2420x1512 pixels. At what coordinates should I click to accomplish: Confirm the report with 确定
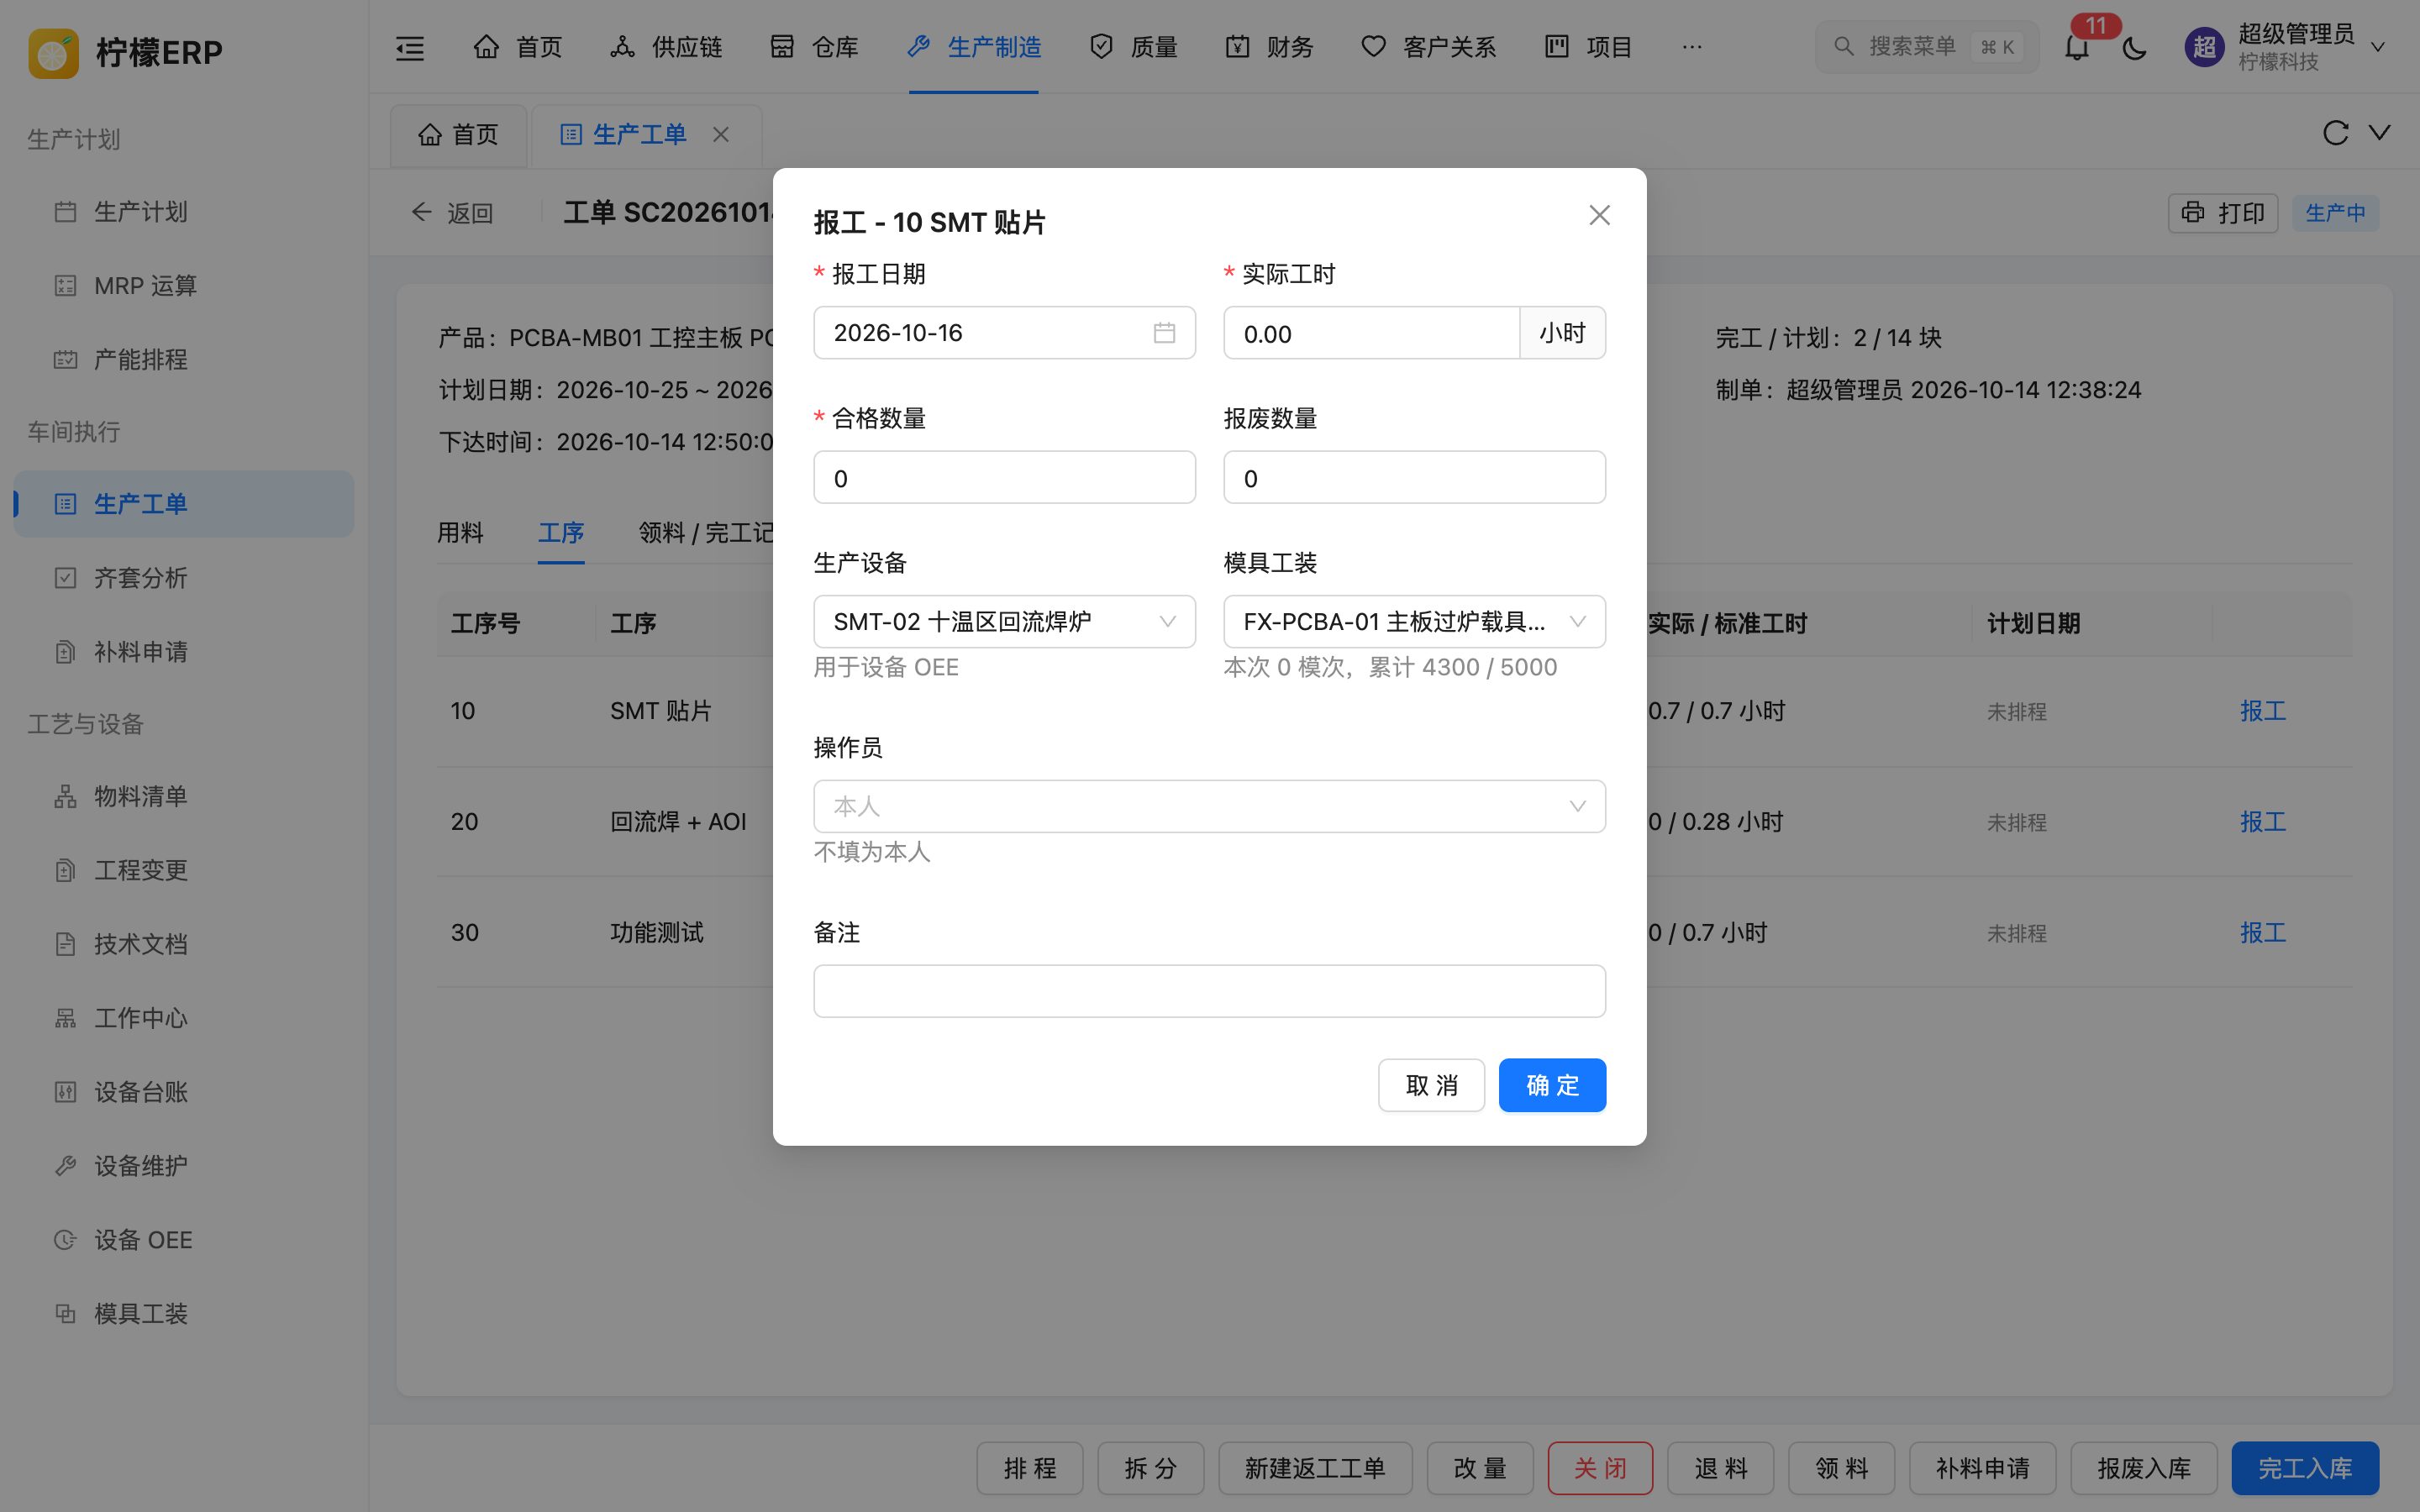point(1552,1085)
